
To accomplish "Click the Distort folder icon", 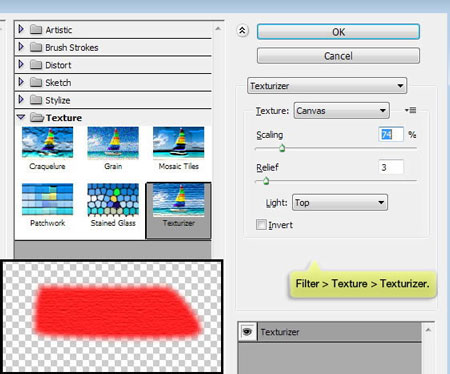I will 36,65.
